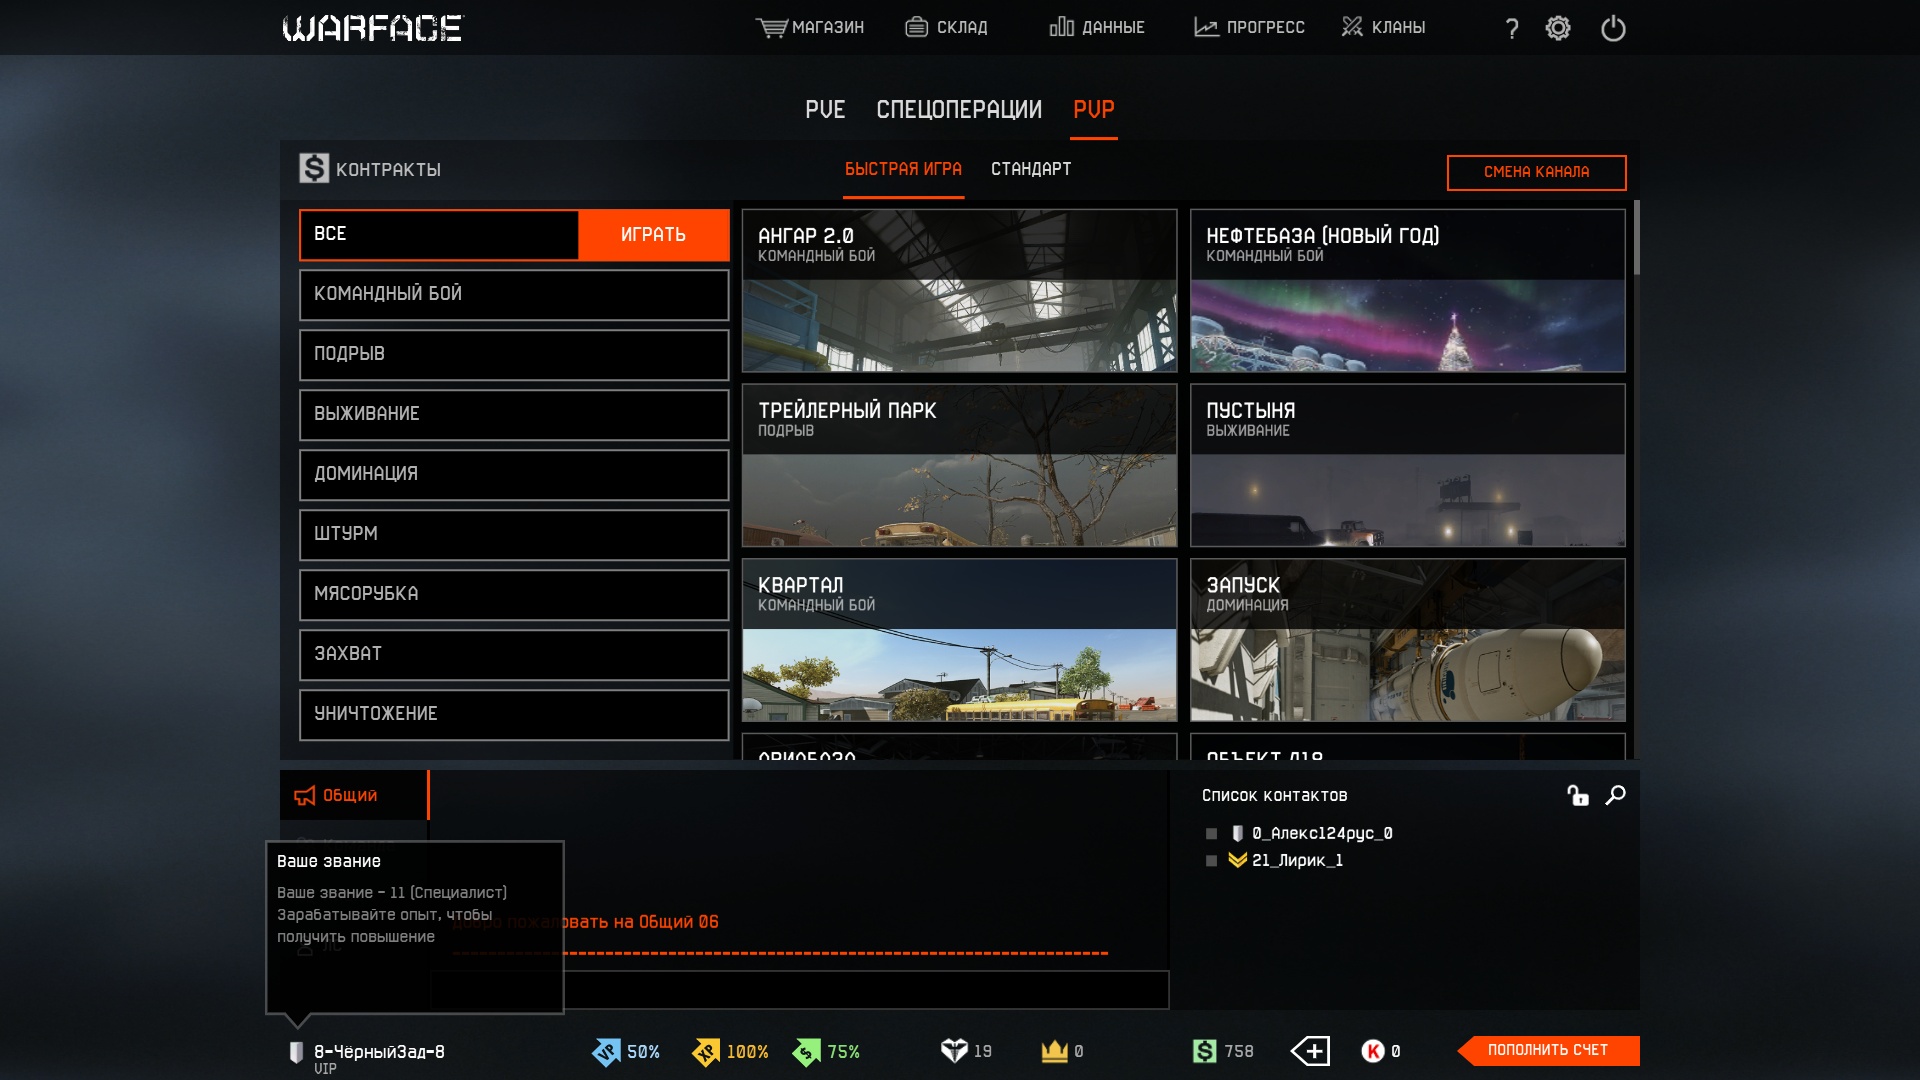This screenshot has width=1920, height=1080.
Task: Click the crown currency icon
Action: [1054, 1051]
